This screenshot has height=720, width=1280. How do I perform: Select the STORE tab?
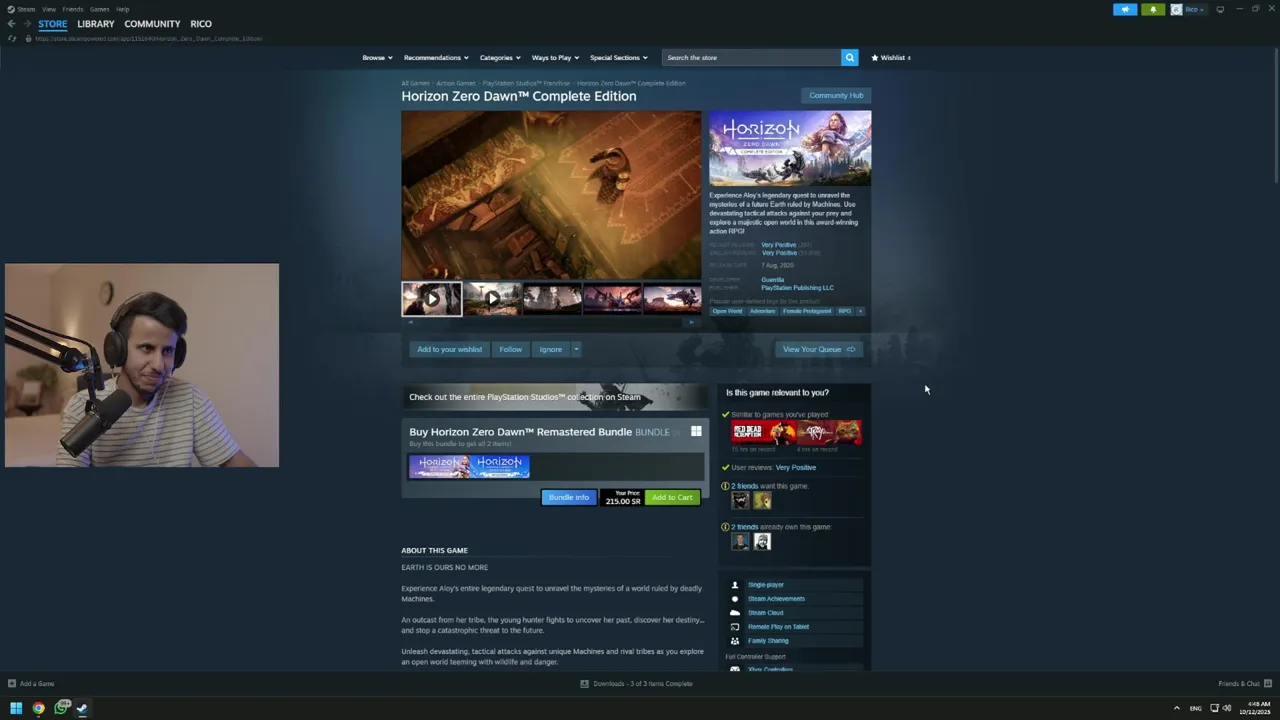click(53, 24)
